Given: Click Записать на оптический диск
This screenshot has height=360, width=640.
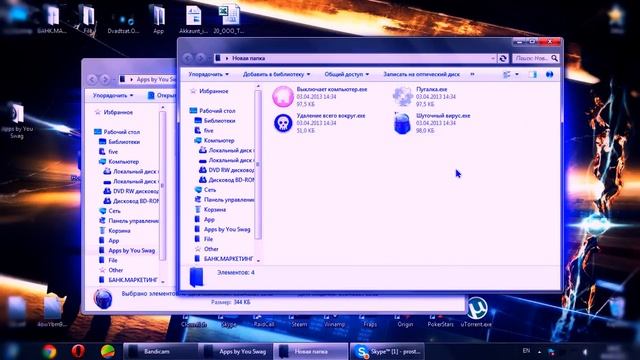Looking at the screenshot, I should click(x=421, y=74).
